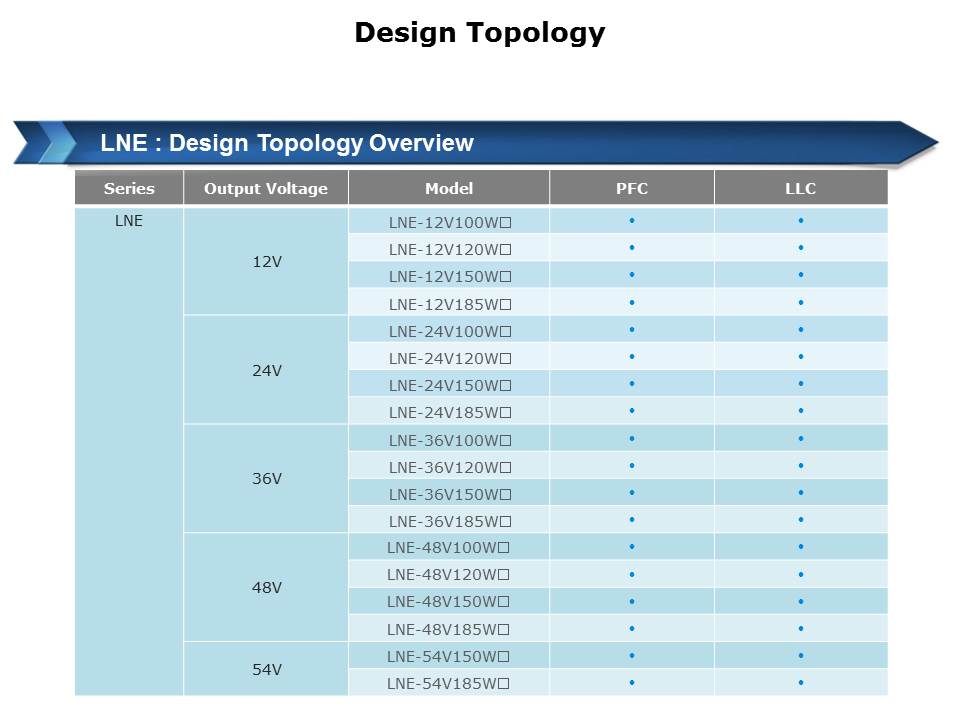Select the Output Voltage column header
This screenshot has height=720, width=960.
[x=266, y=188]
